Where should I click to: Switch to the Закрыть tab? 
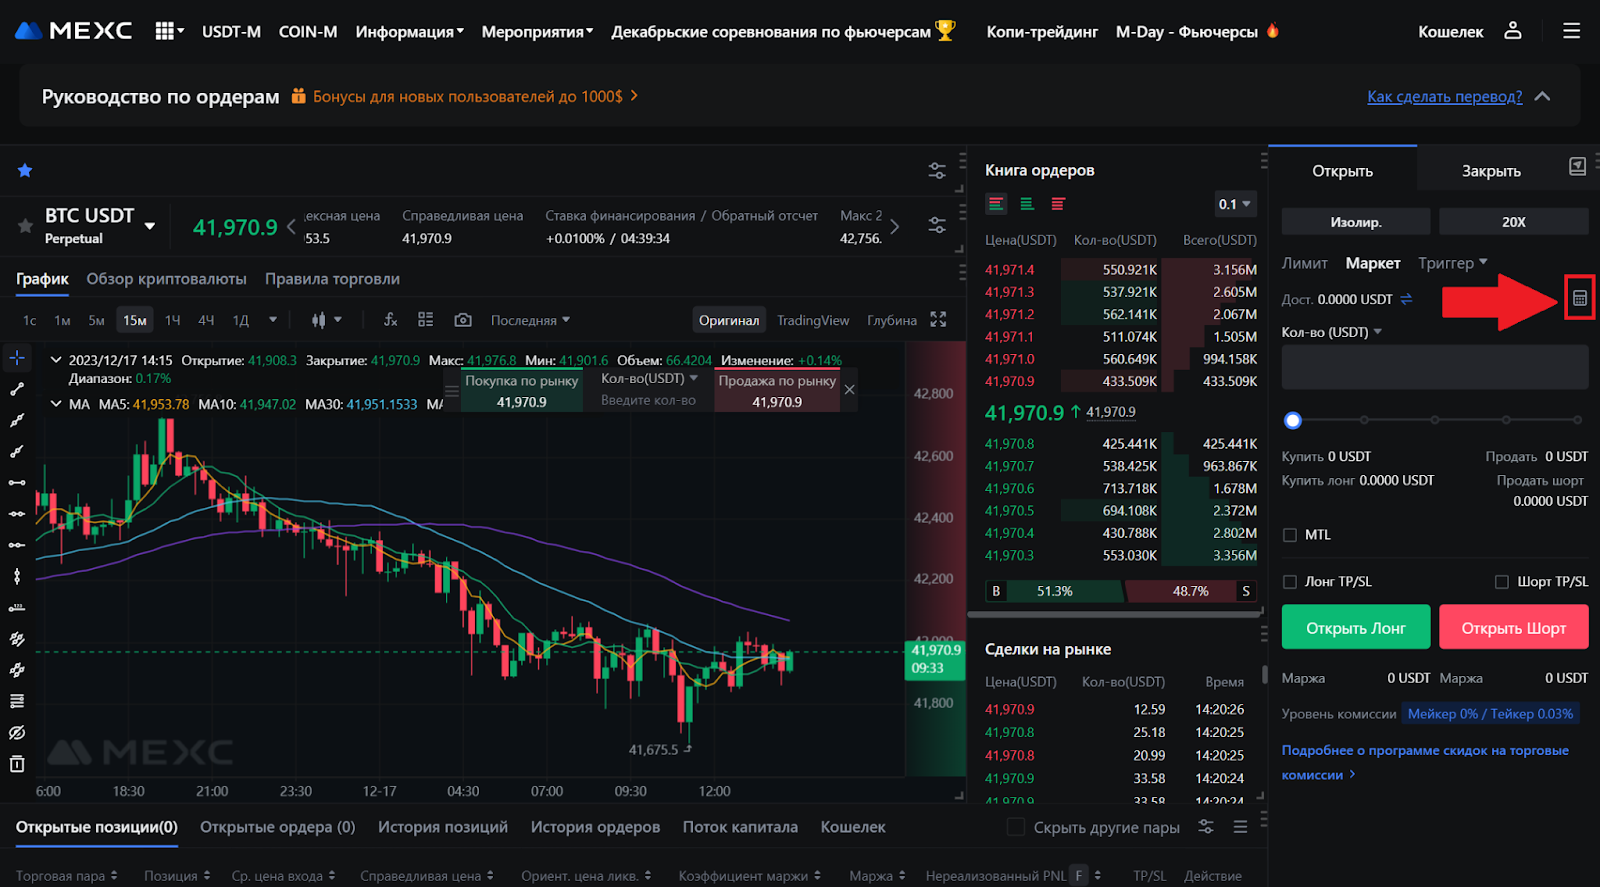pyautogui.click(x=1490, y=171)
